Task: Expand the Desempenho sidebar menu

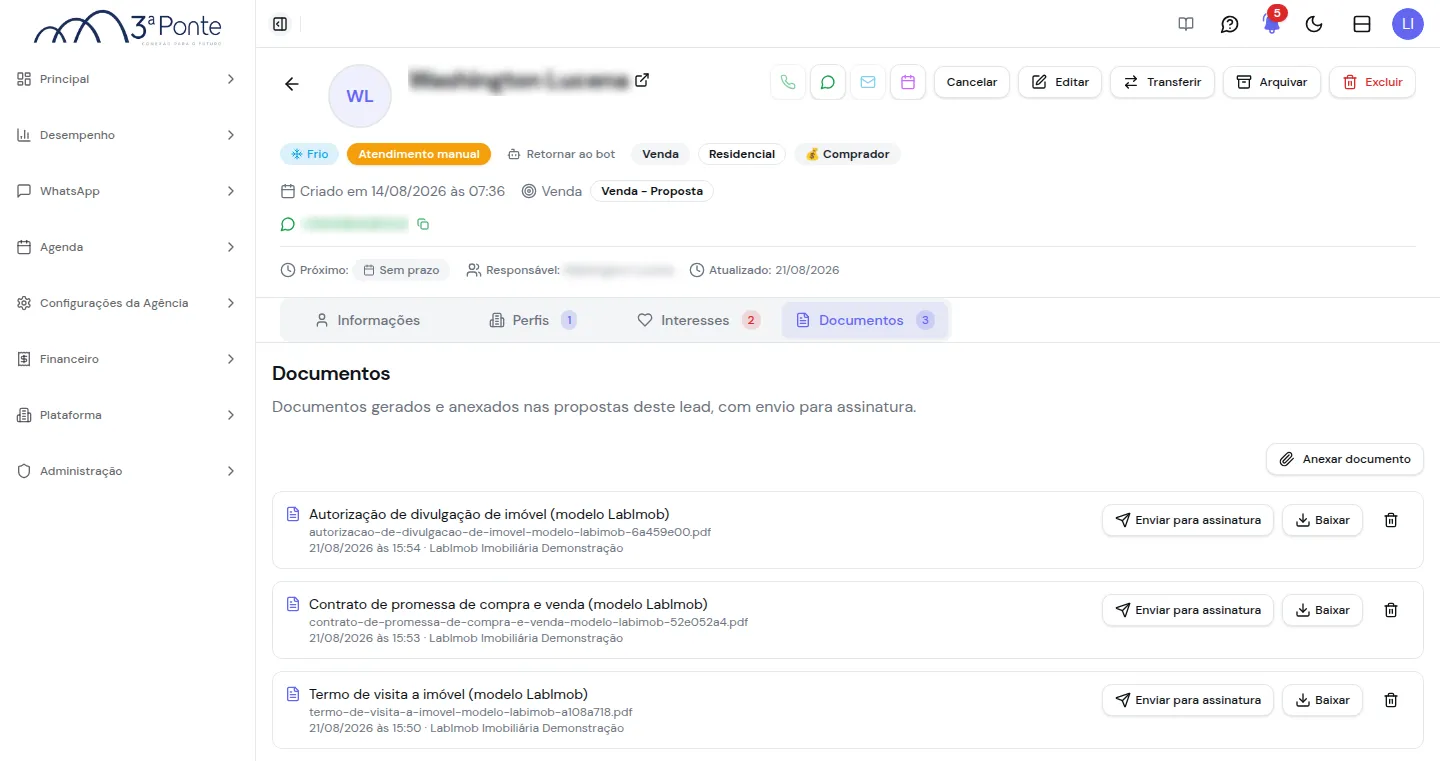Action: point(127,135)
